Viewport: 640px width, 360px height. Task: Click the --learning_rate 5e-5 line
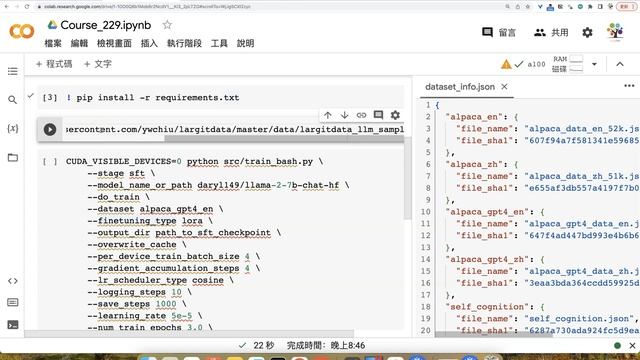coord(144,316)
